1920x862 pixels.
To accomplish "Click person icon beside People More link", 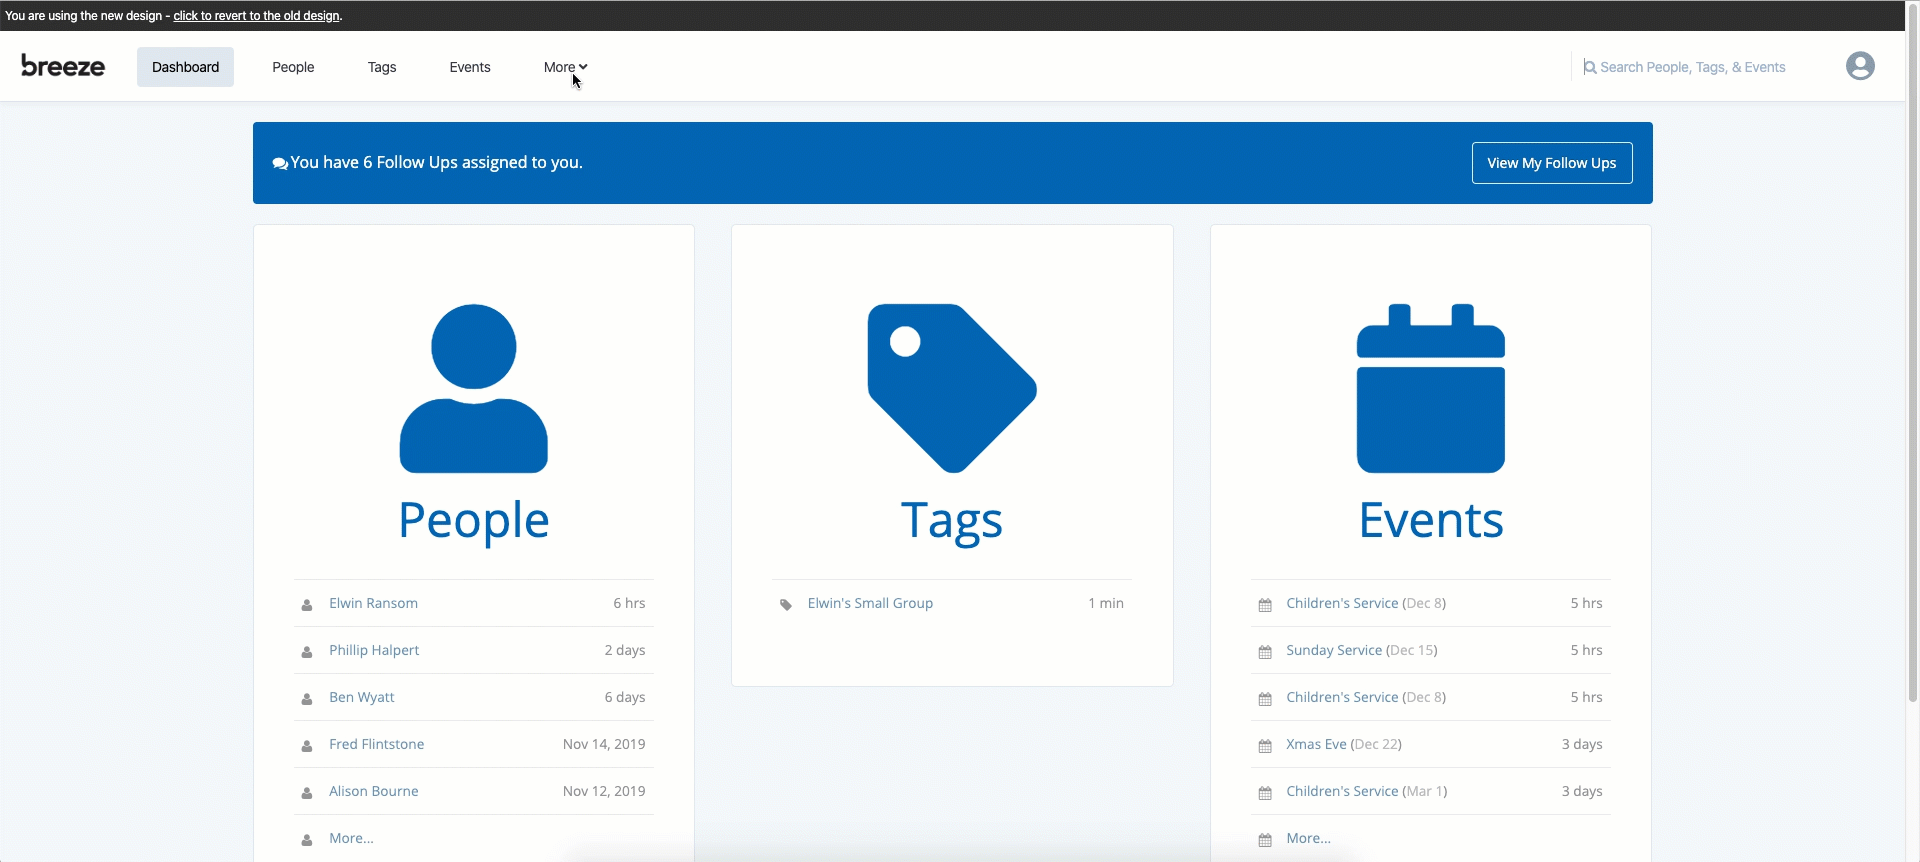I will pyautogui.click(x=307, y=840).
